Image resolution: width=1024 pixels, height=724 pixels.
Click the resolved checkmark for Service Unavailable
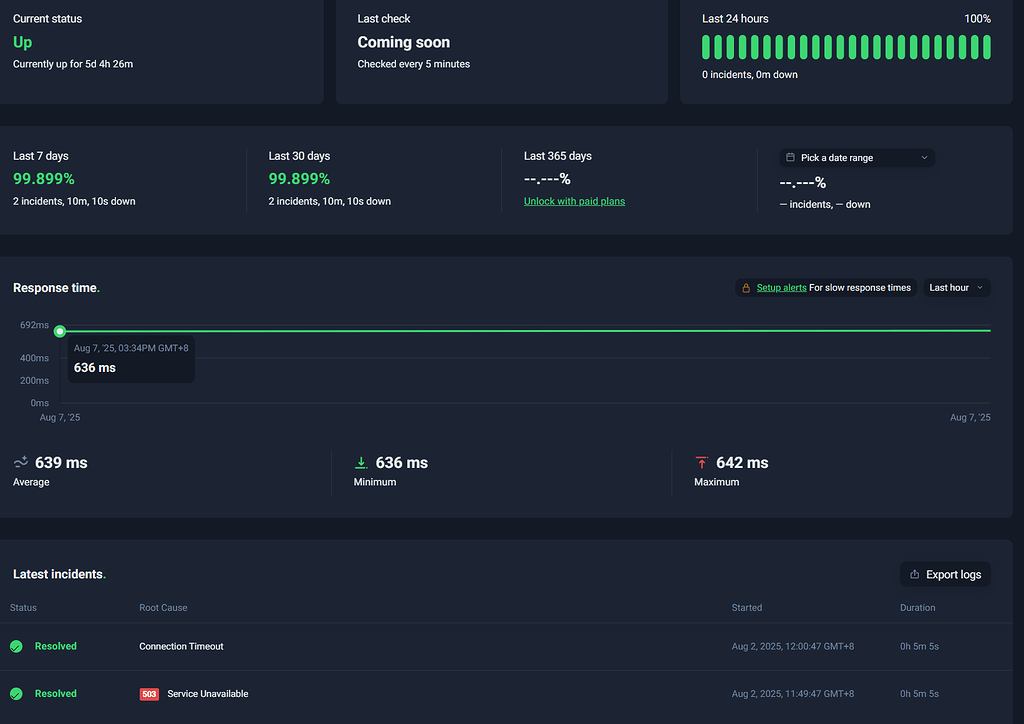coord(16,694)
